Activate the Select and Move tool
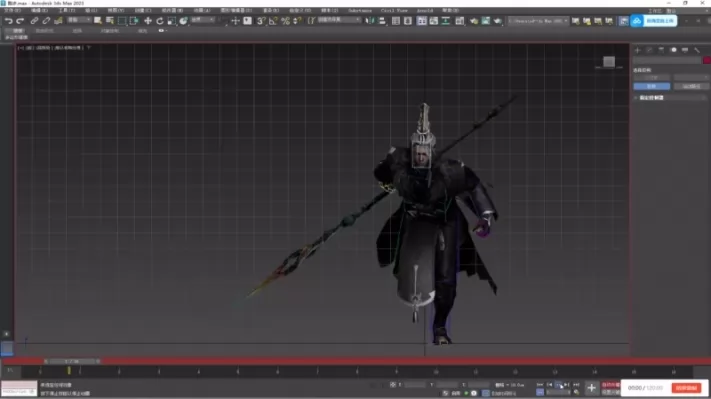This screenshot has height=399, width=711. coord(148,21)
